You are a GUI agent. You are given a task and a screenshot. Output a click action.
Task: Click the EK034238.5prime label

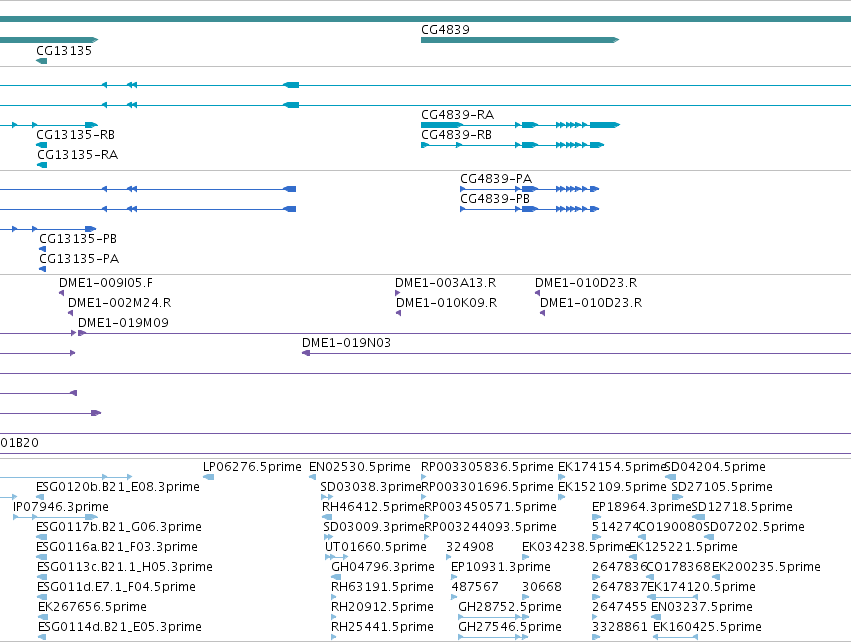coord(576,548)
